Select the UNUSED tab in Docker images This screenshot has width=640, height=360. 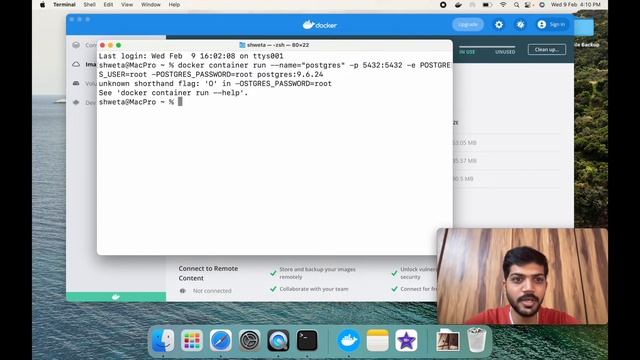point(505,52)
